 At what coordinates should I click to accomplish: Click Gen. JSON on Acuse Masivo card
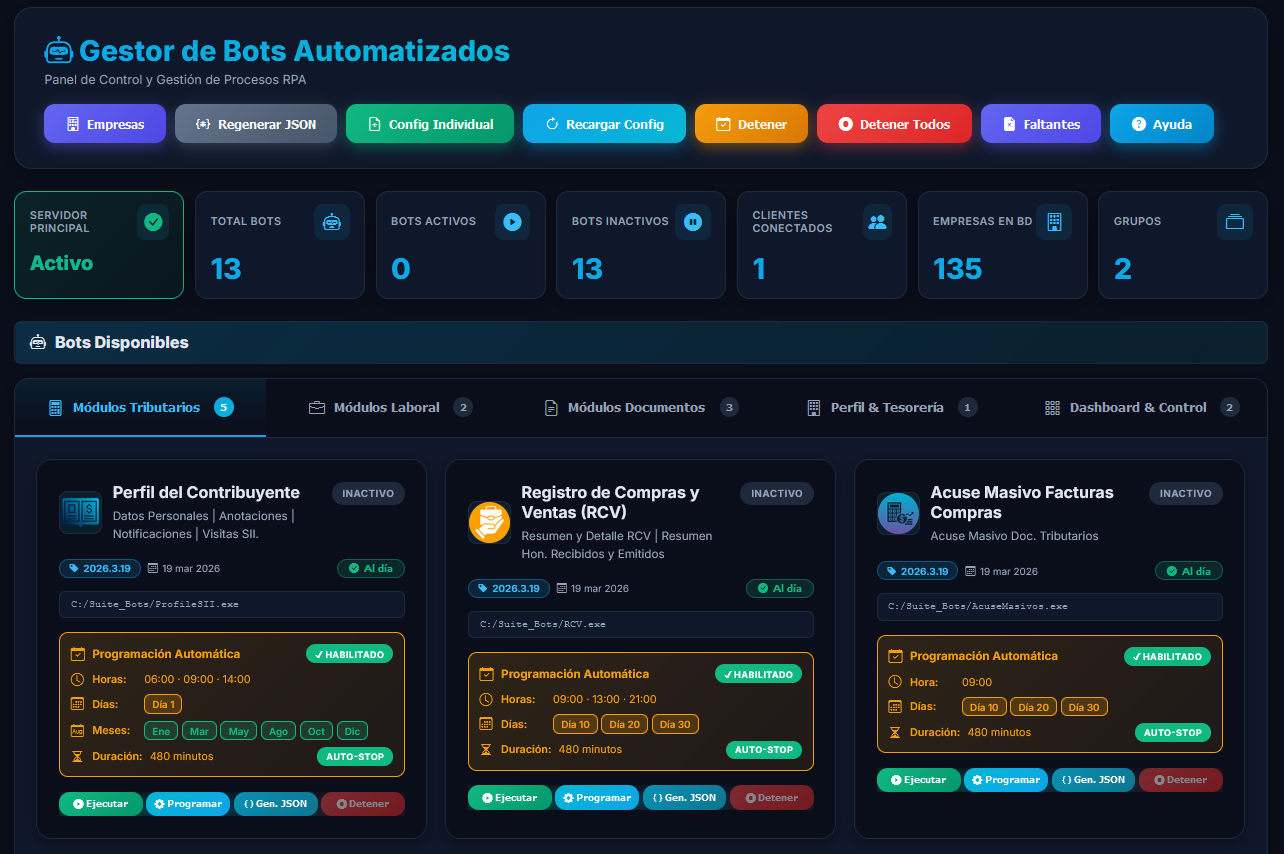pyautogui.click(x=1094, y=780)
